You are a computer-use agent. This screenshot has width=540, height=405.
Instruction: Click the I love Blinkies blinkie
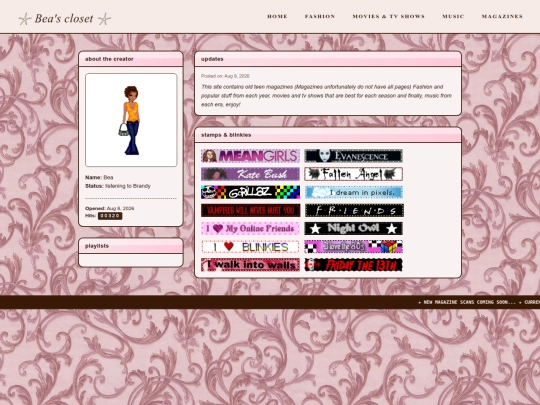(x=250, y=247)
